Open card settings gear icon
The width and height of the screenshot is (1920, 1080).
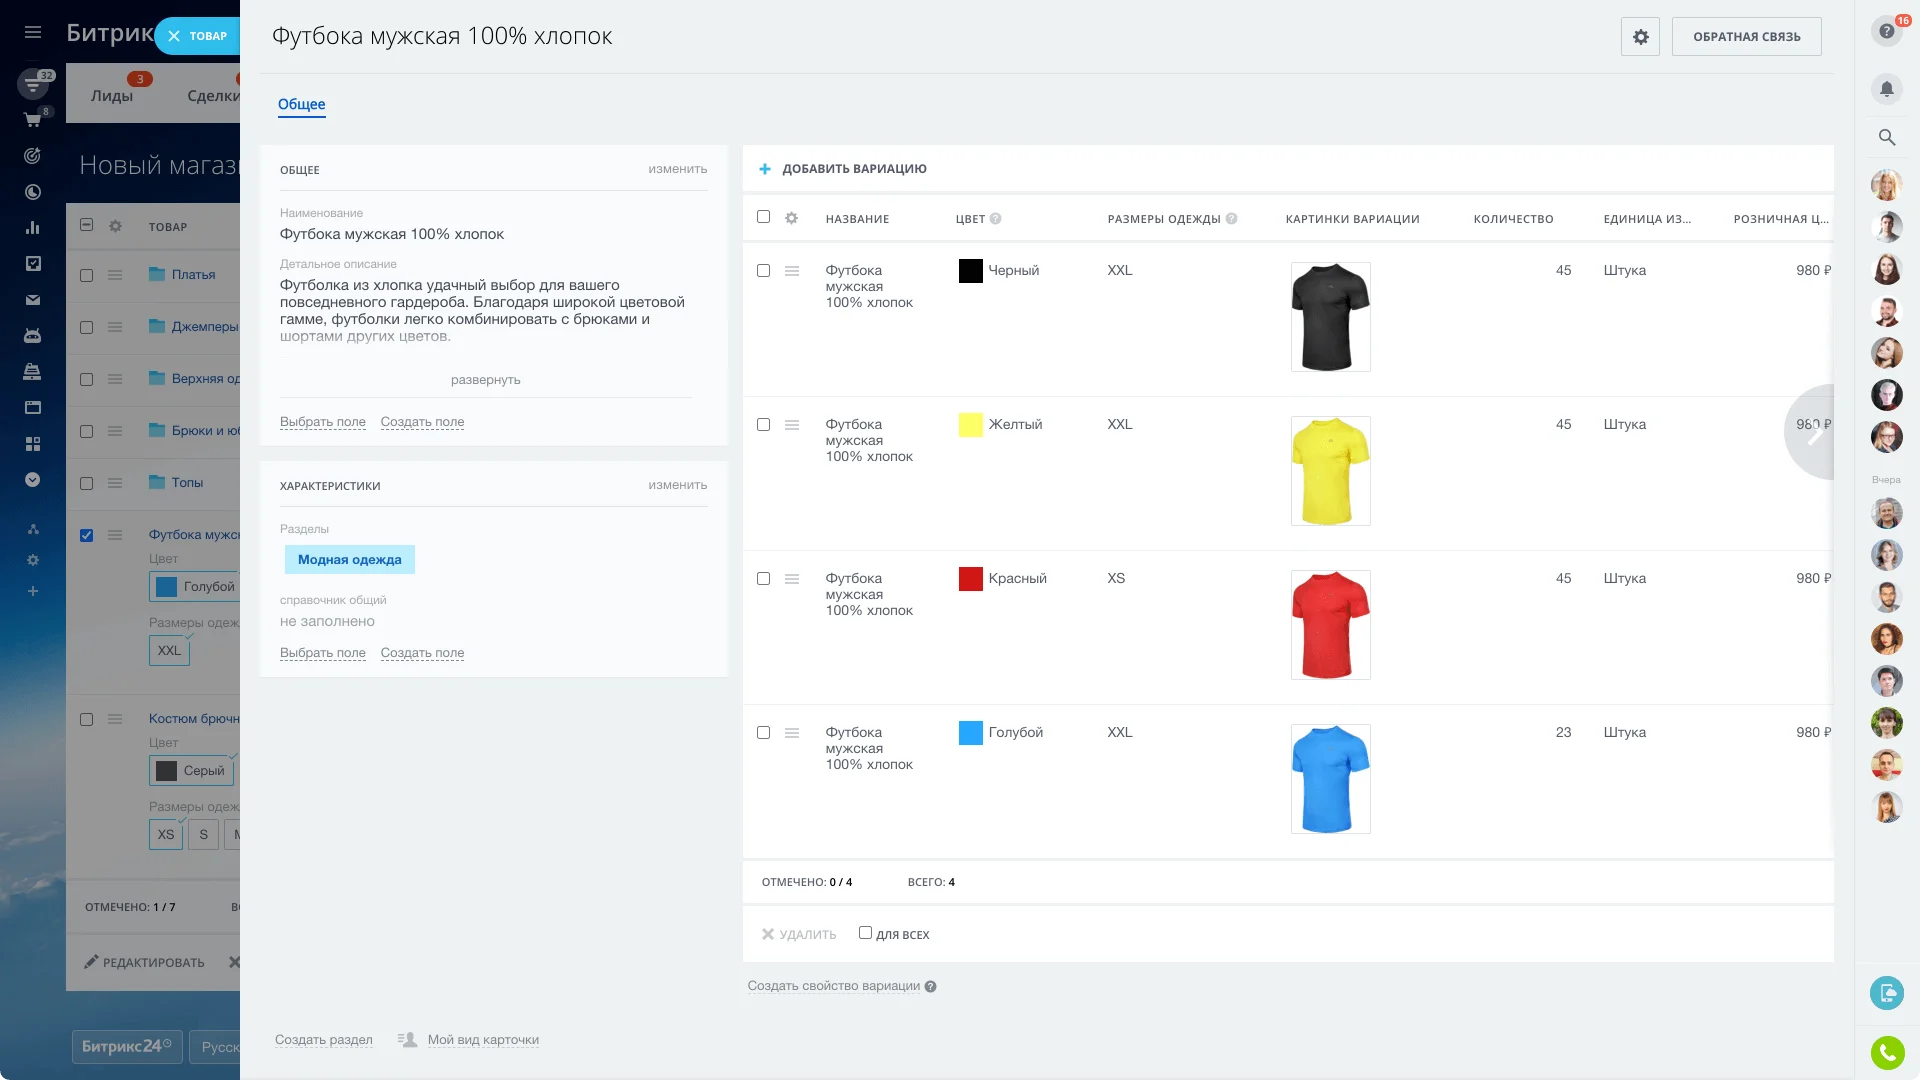[1640, 37]
